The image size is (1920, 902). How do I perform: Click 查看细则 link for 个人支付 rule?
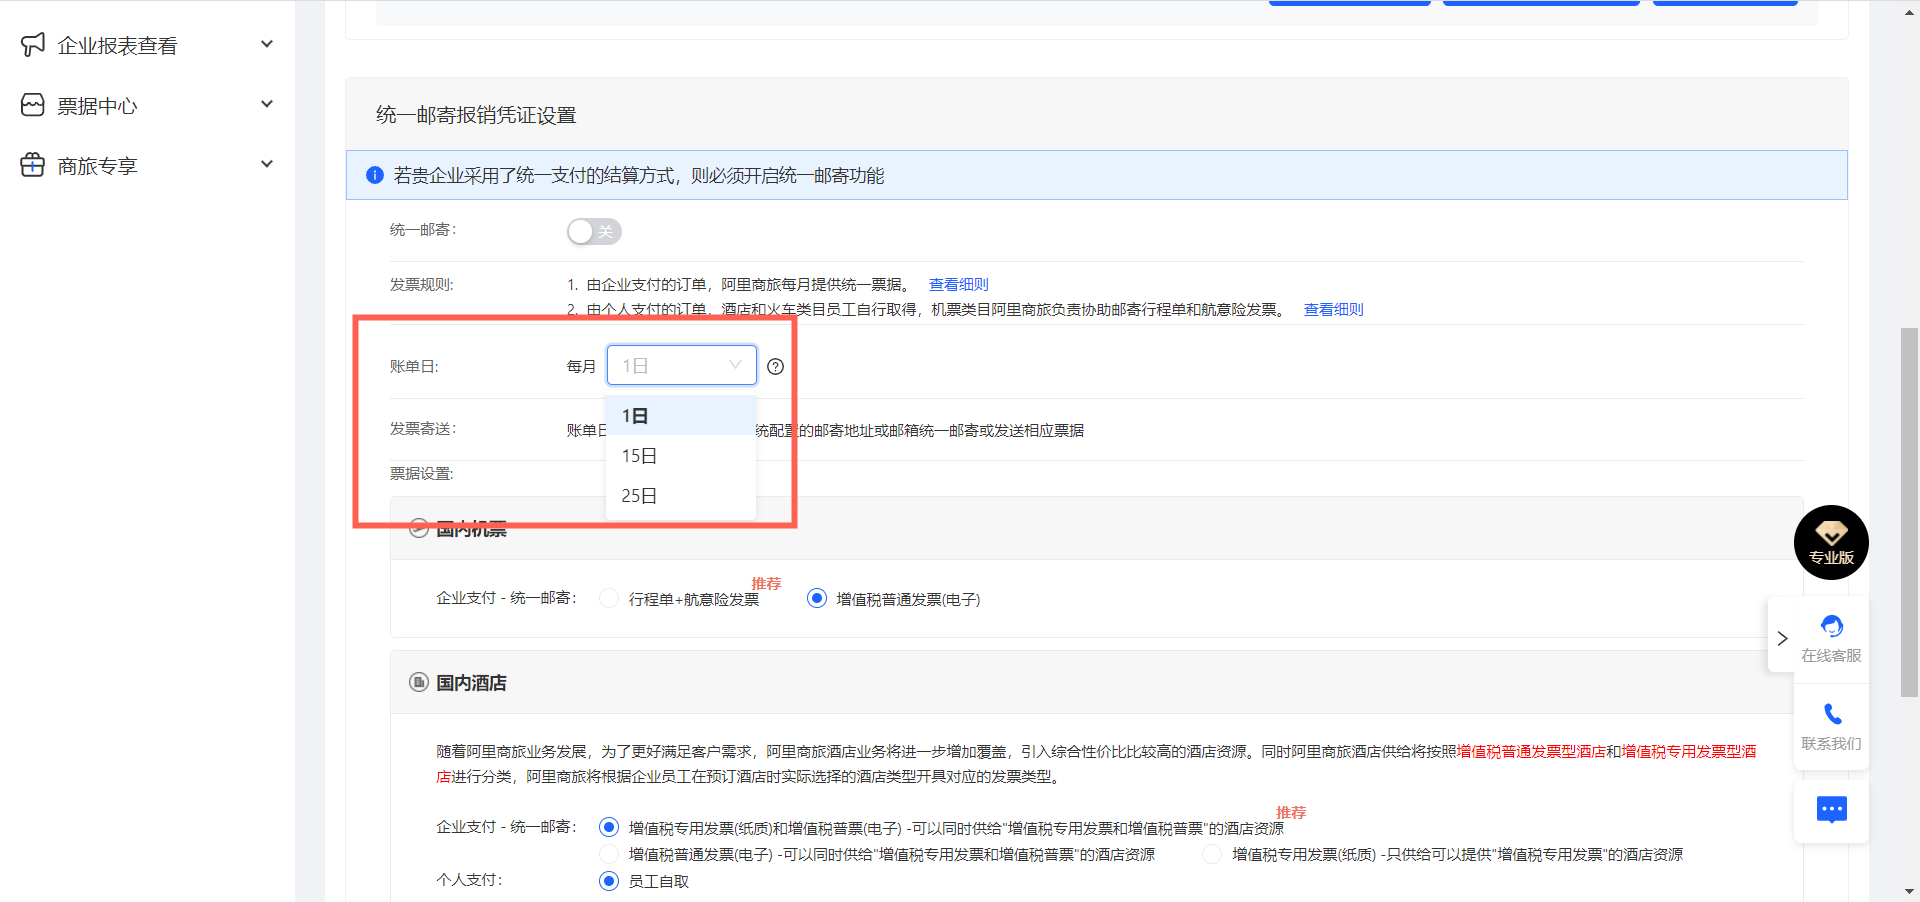tap(1333, 309)
